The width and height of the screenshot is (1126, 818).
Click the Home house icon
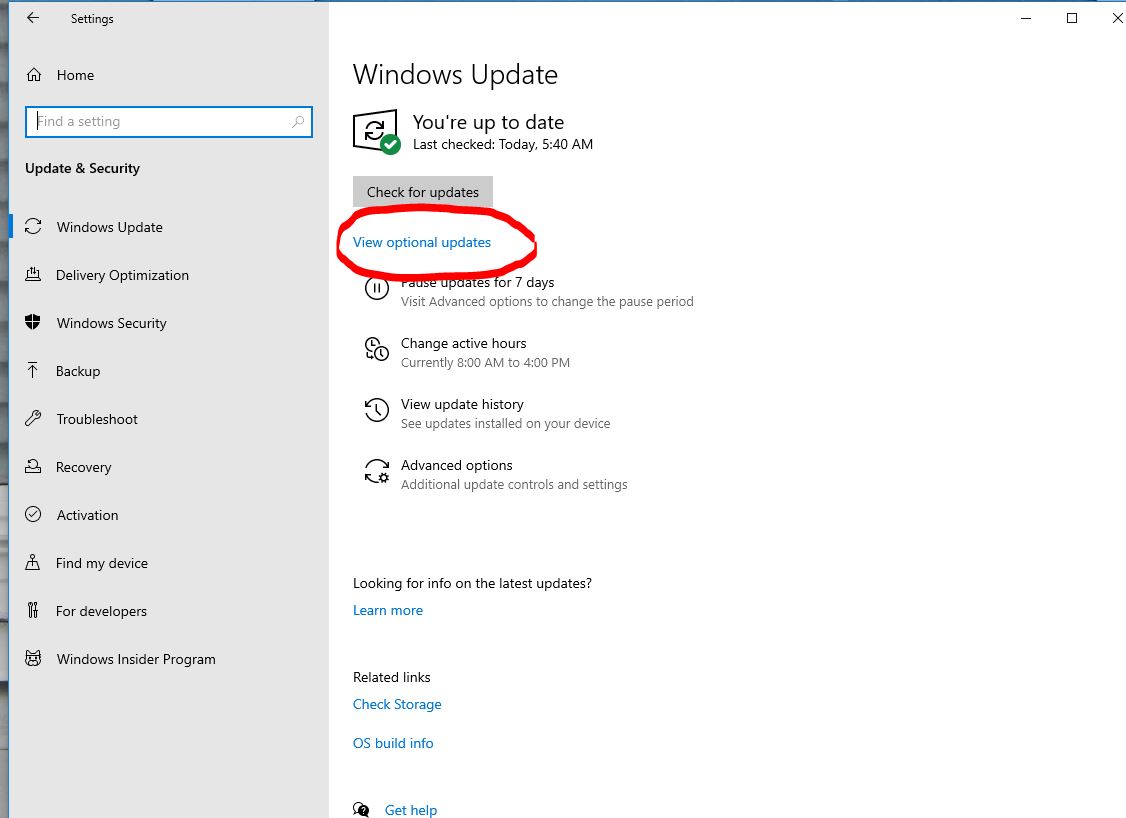coord(34,75)
